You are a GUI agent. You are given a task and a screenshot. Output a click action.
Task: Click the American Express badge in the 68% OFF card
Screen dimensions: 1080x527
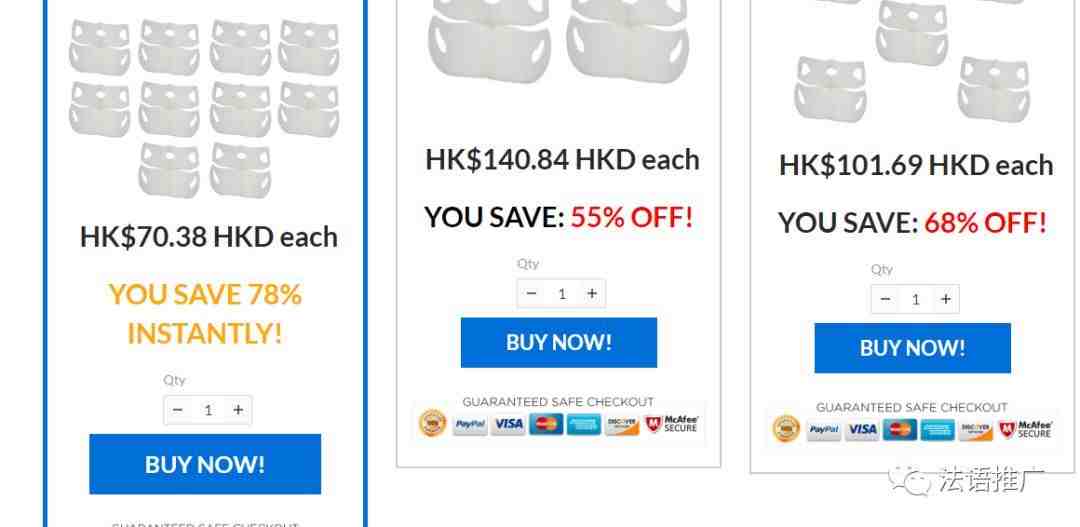937,430
